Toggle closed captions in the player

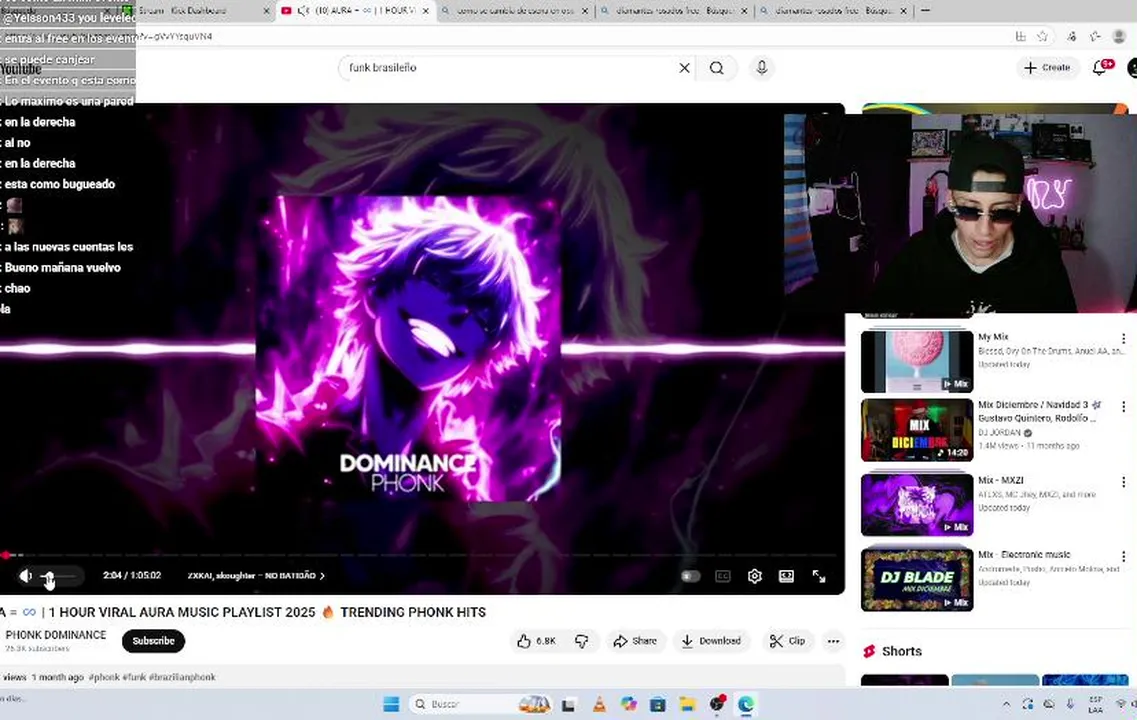[x=723, y=576]
